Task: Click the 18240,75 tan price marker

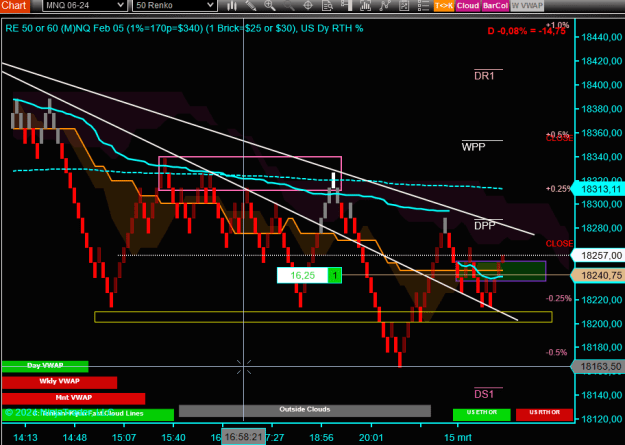Action: point(598,275)
